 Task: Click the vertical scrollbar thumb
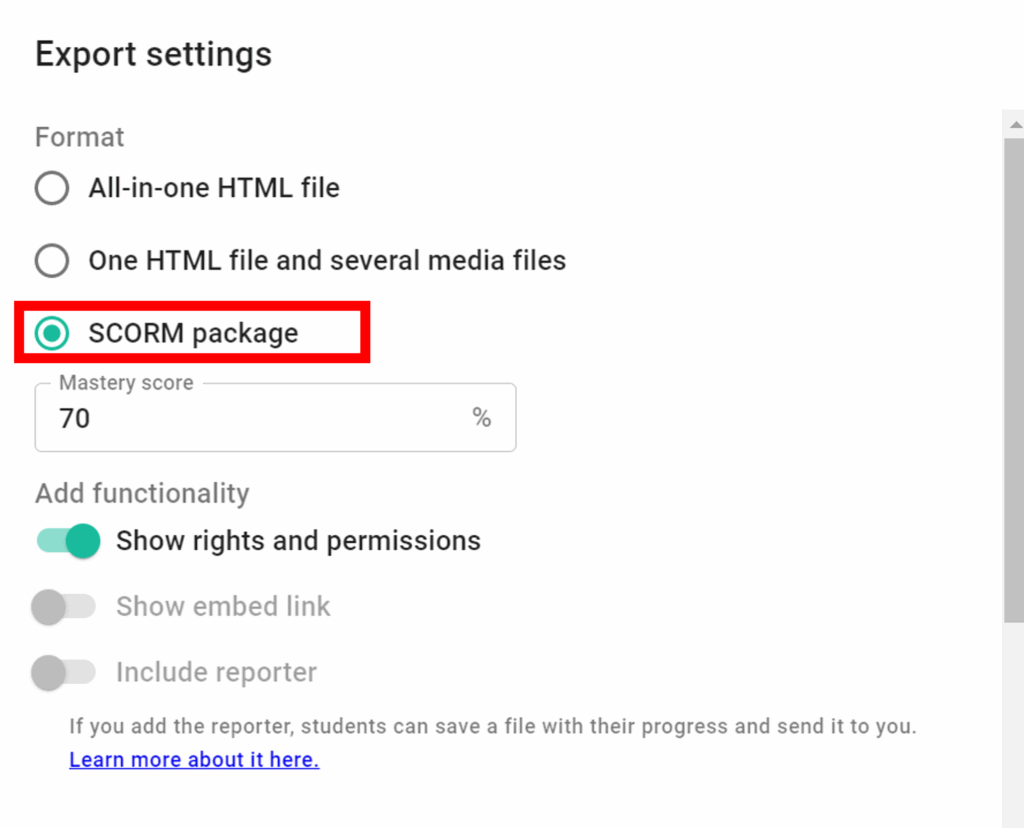click(1013, 380)
